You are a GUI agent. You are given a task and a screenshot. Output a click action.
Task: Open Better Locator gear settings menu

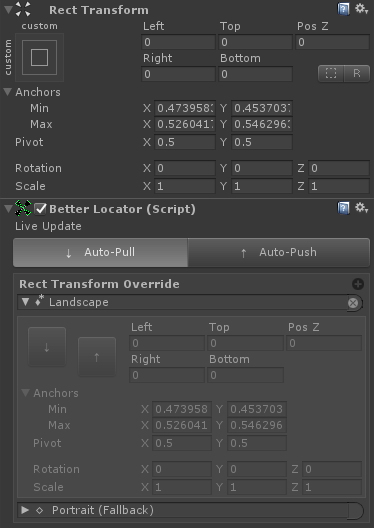[361, 208]
